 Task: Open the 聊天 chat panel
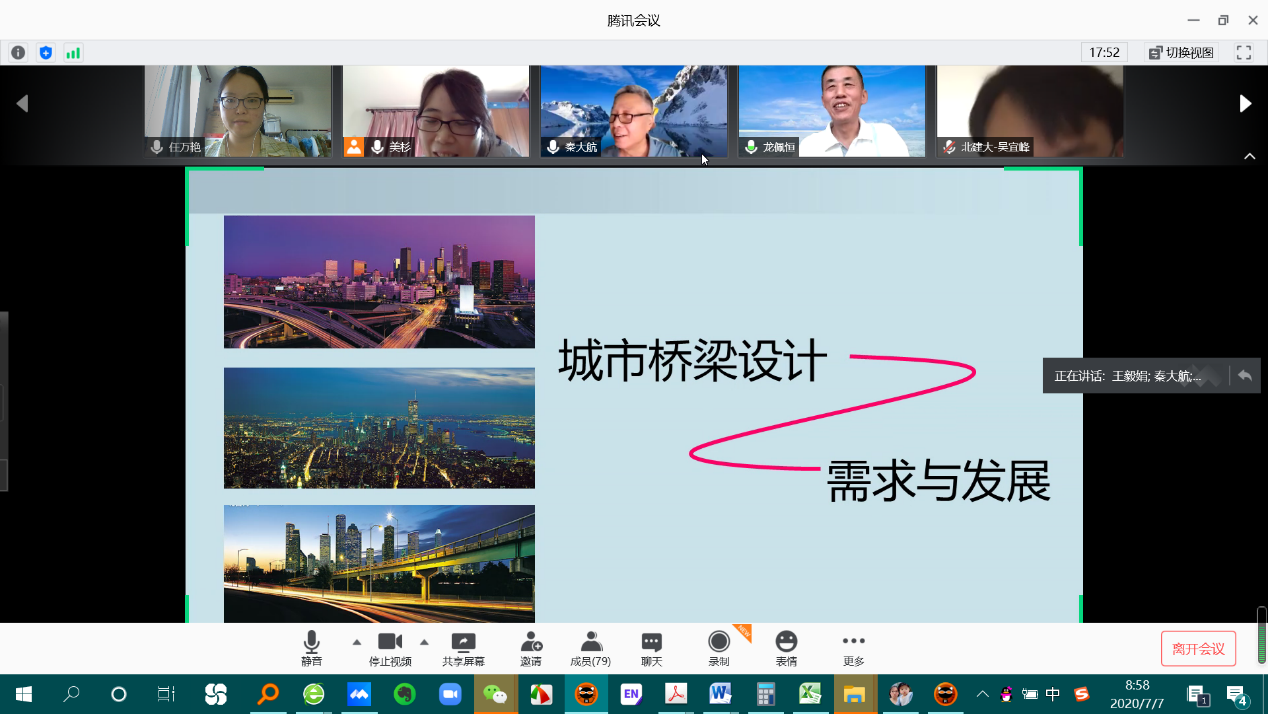click(x=652, y=648)
